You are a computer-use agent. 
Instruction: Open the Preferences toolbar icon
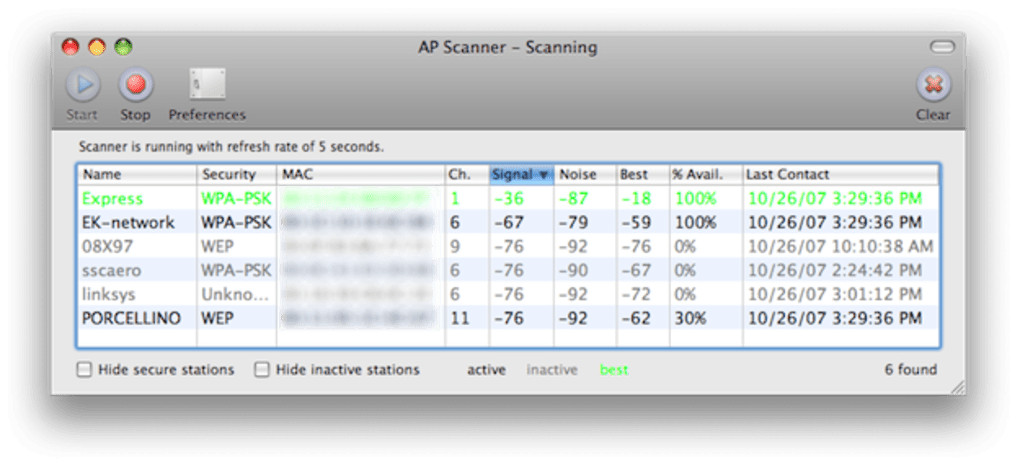tap(208, 85)
